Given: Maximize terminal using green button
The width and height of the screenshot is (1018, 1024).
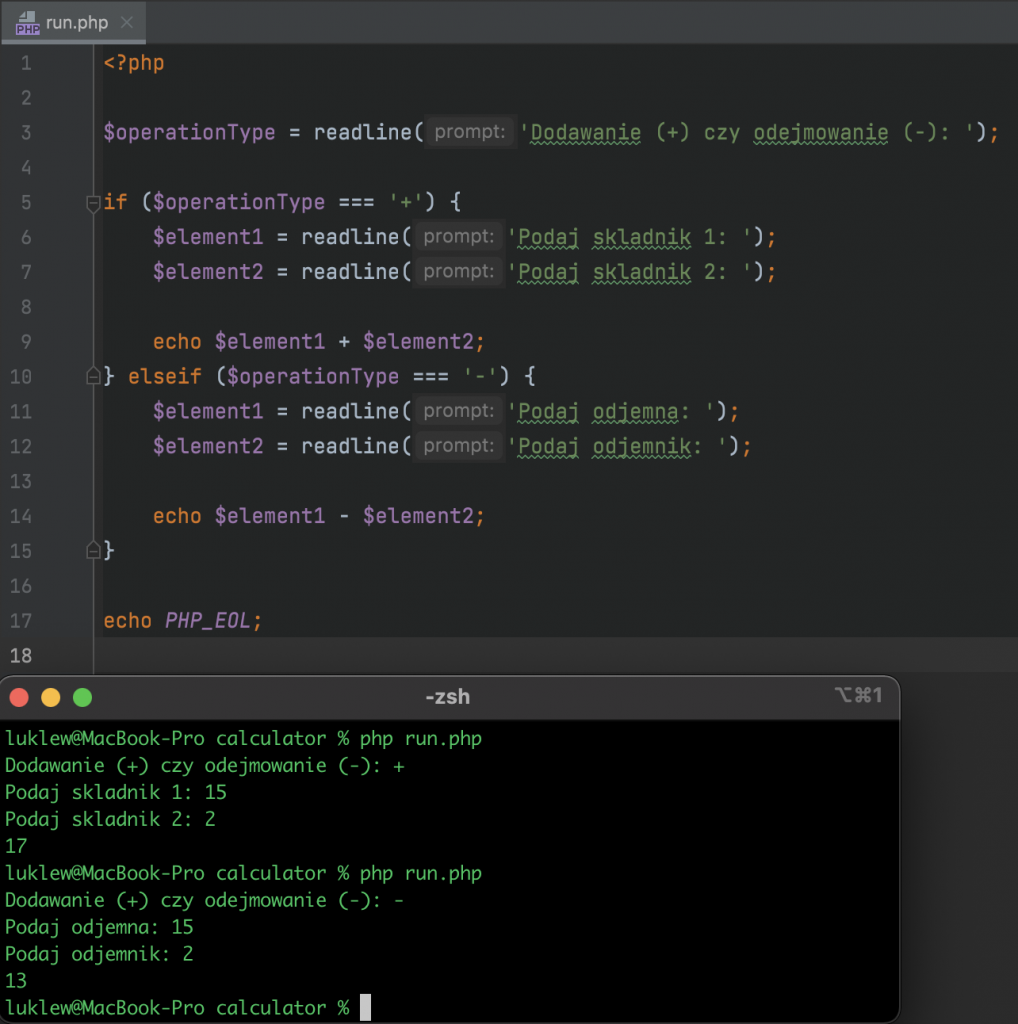Looking at the screenshot, I should coord(82,697).
